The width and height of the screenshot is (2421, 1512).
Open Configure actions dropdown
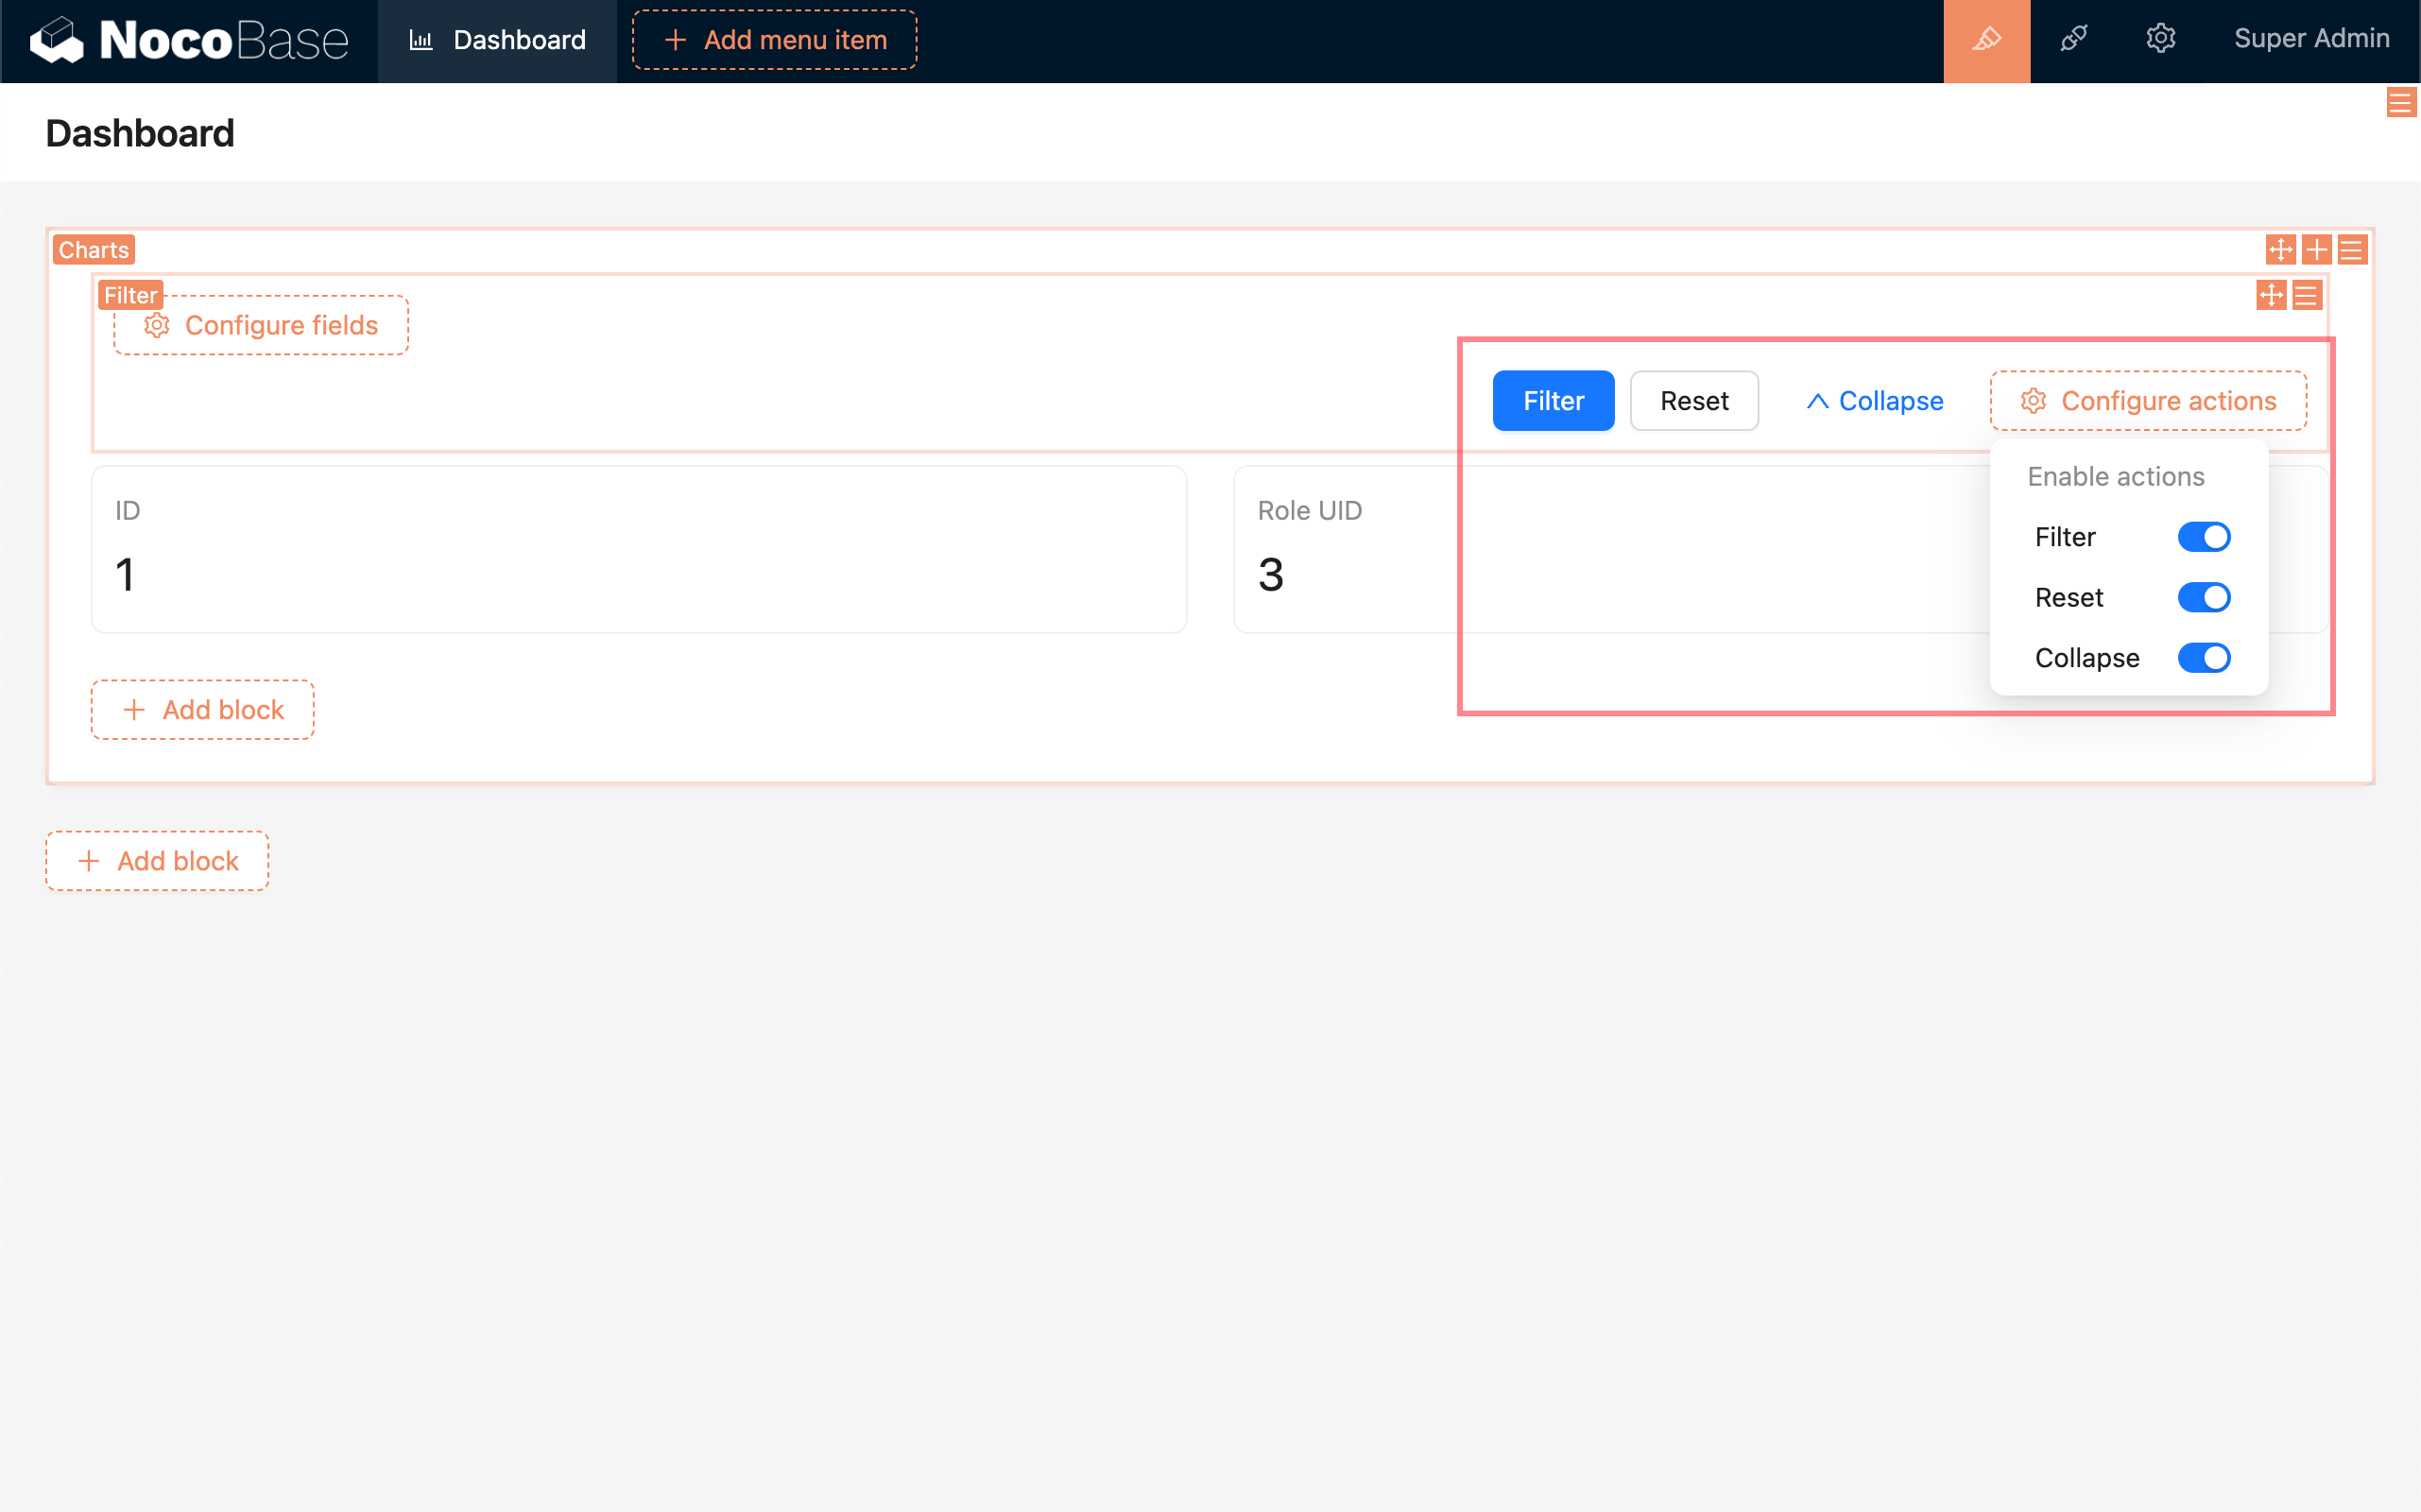[x=2148, y=401]
